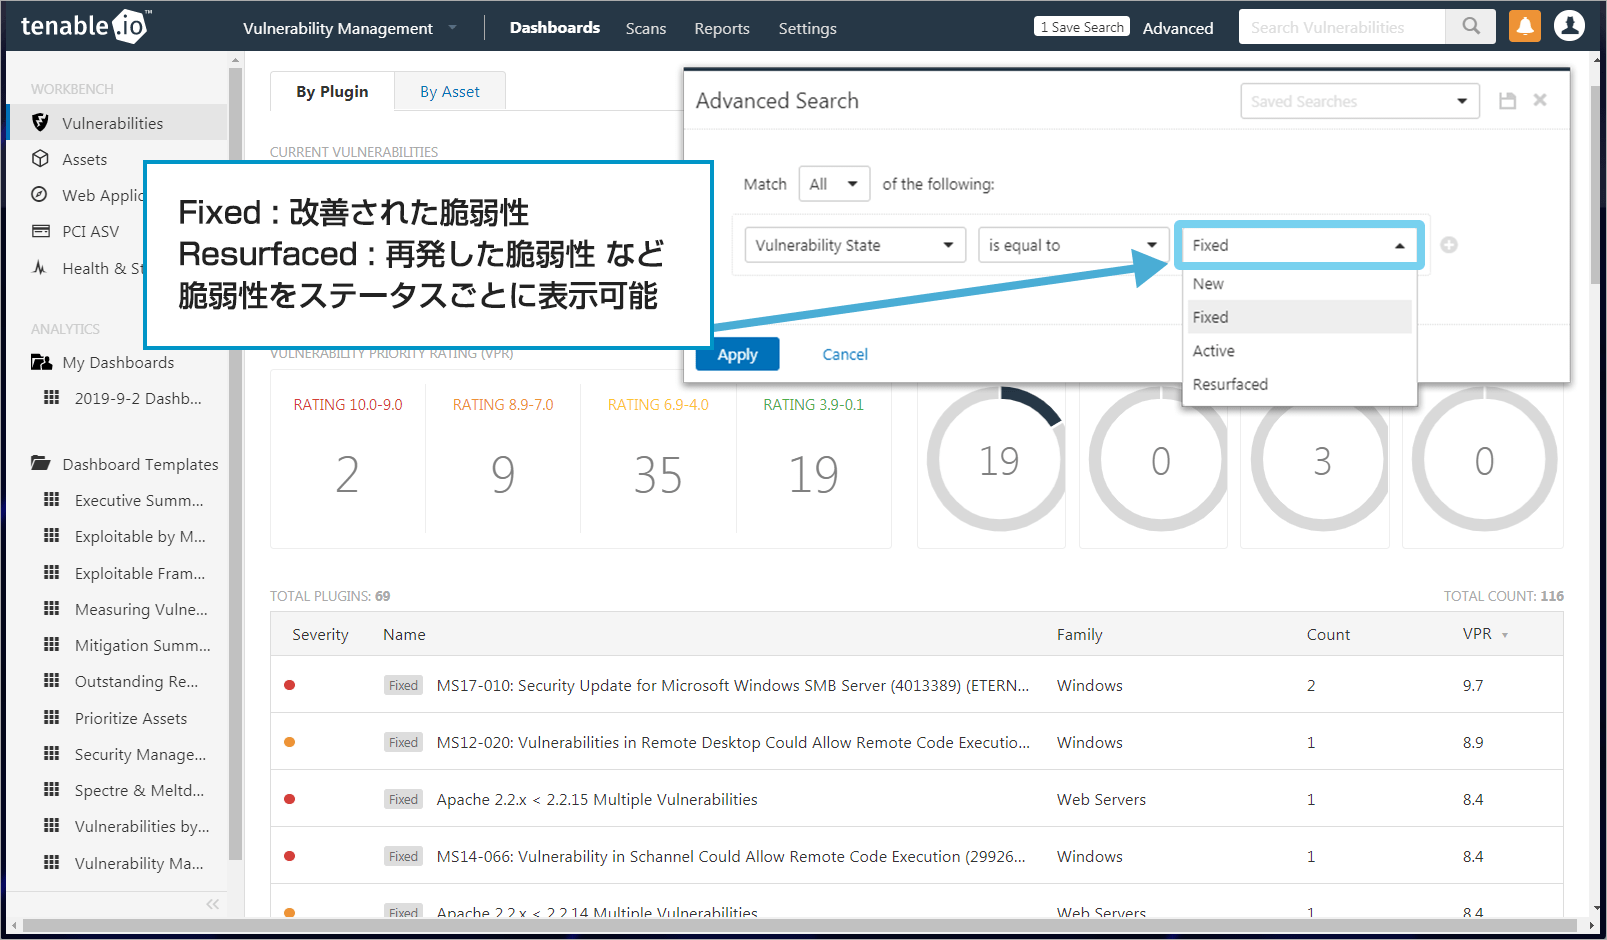
Task: Open the notifications bell icon
Action: coord(1525,26)
